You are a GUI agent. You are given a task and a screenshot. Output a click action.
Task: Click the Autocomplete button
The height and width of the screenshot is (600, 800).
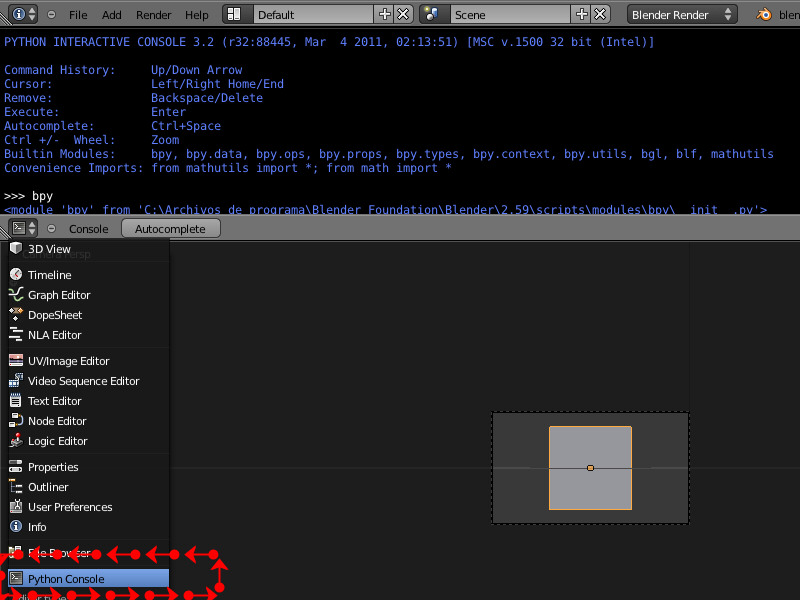click(170, 229)
